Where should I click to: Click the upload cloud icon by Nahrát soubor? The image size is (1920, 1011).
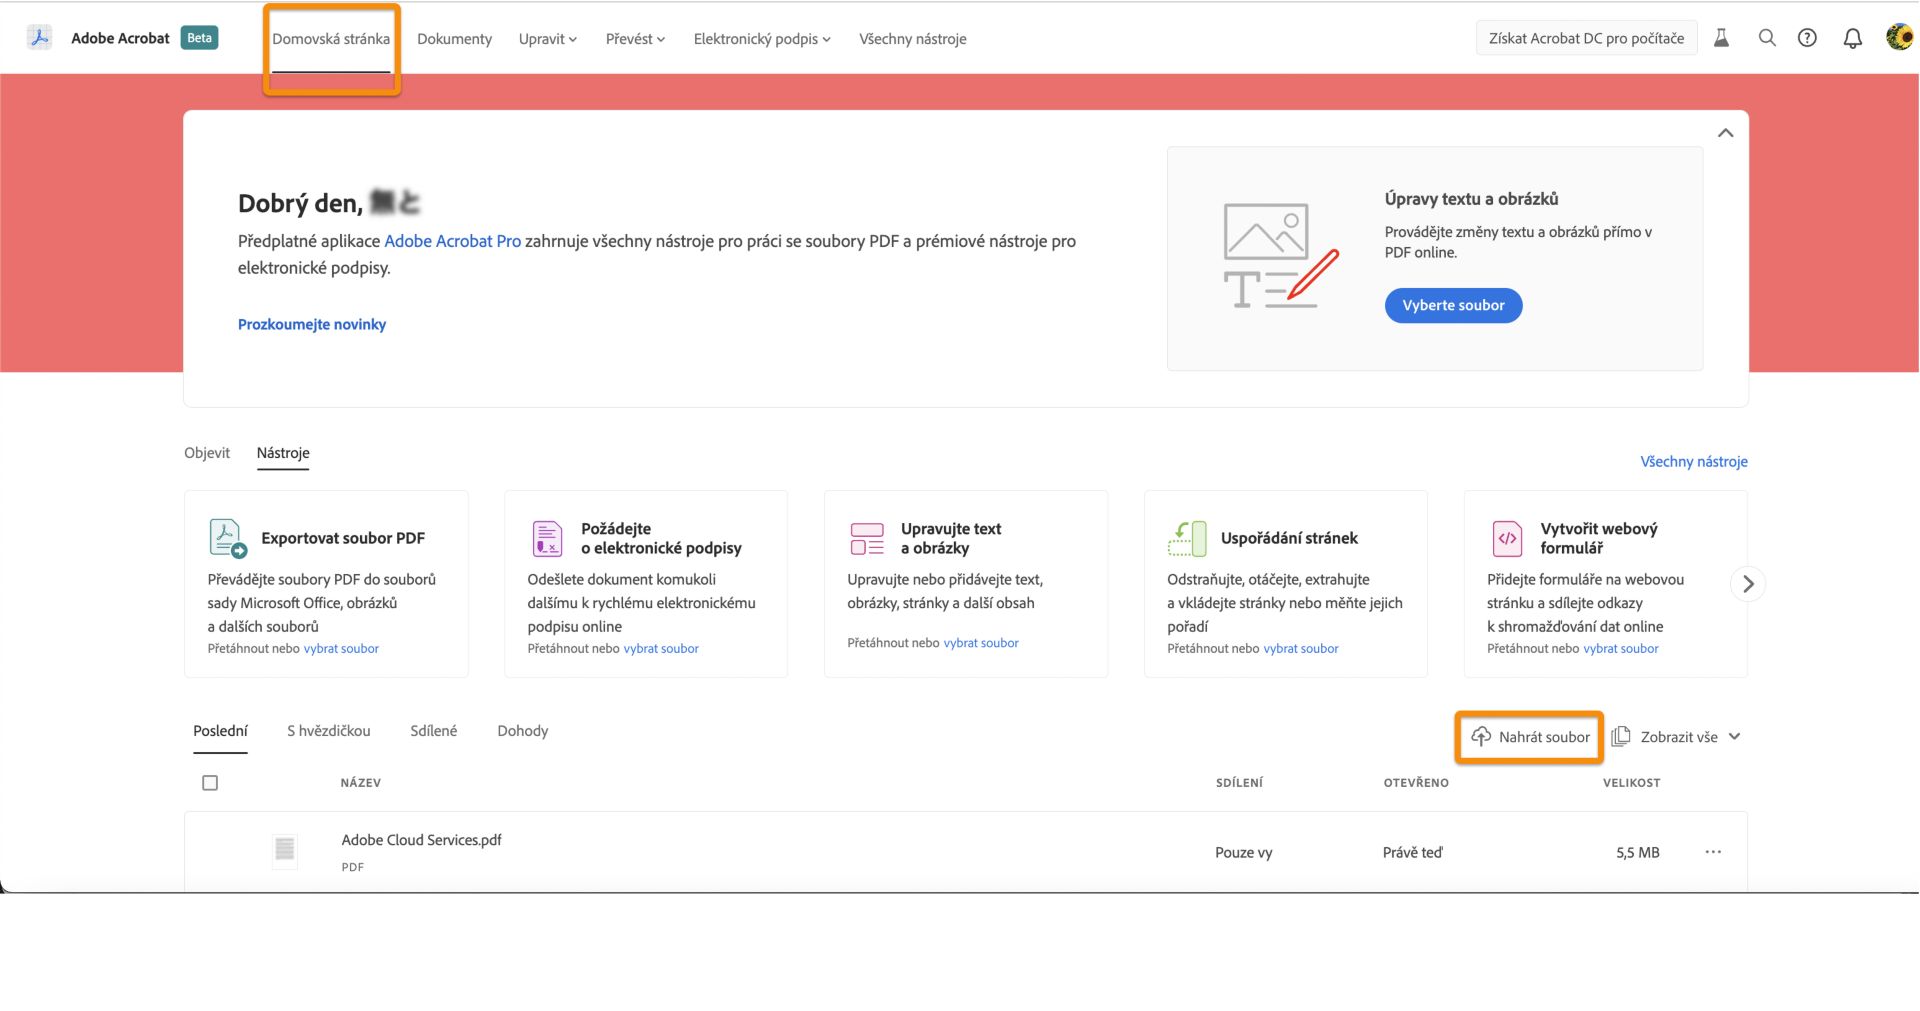point(1481,737)
